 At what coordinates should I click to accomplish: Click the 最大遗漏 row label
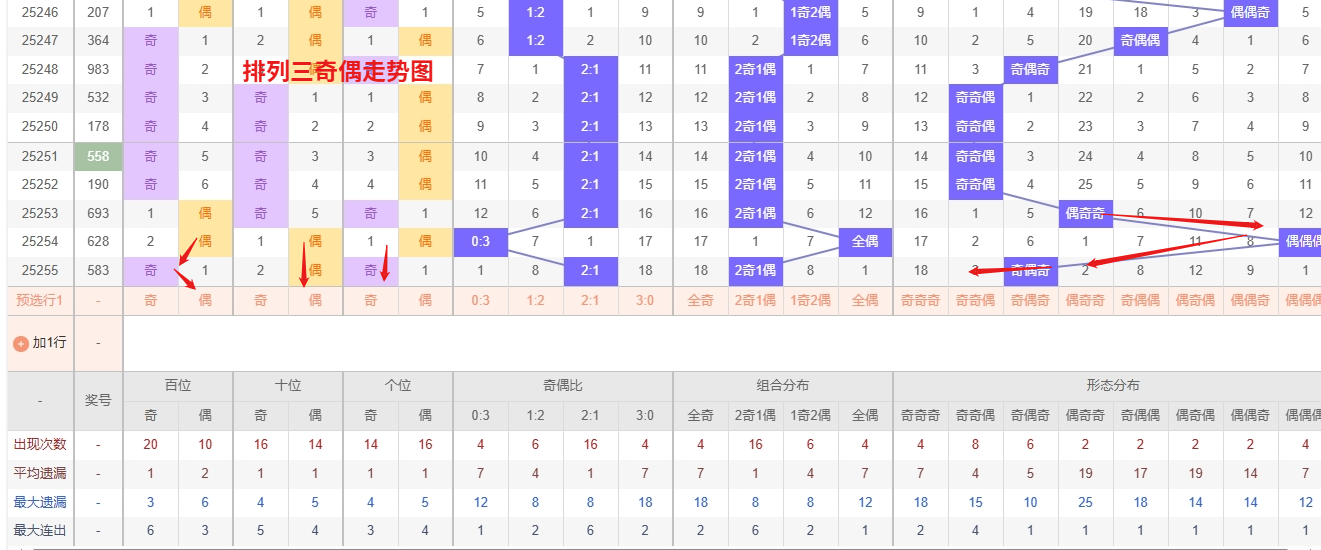pos(40,502)
